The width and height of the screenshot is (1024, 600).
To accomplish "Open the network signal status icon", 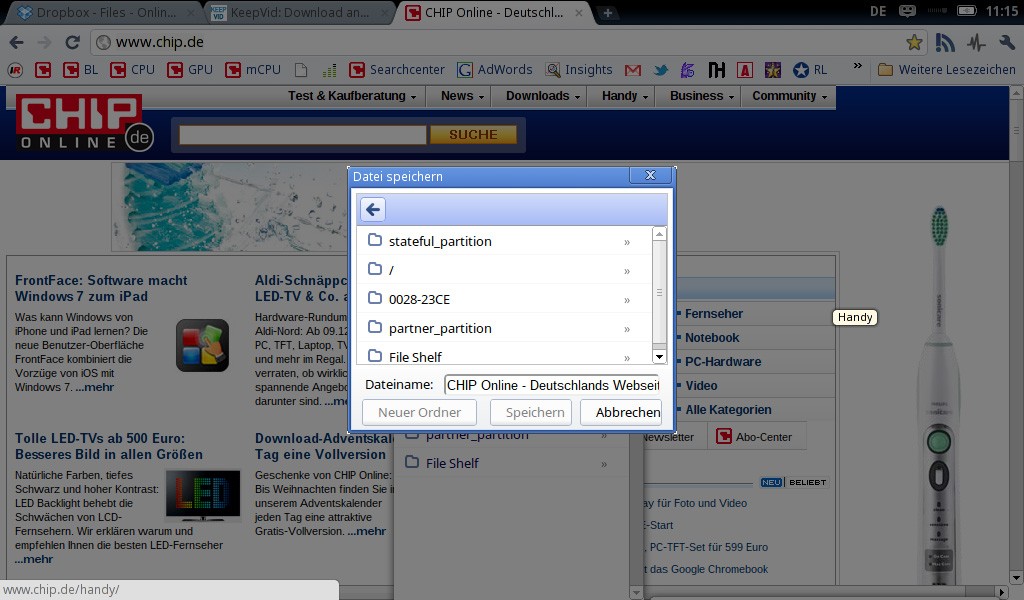I will coord(936,11).
